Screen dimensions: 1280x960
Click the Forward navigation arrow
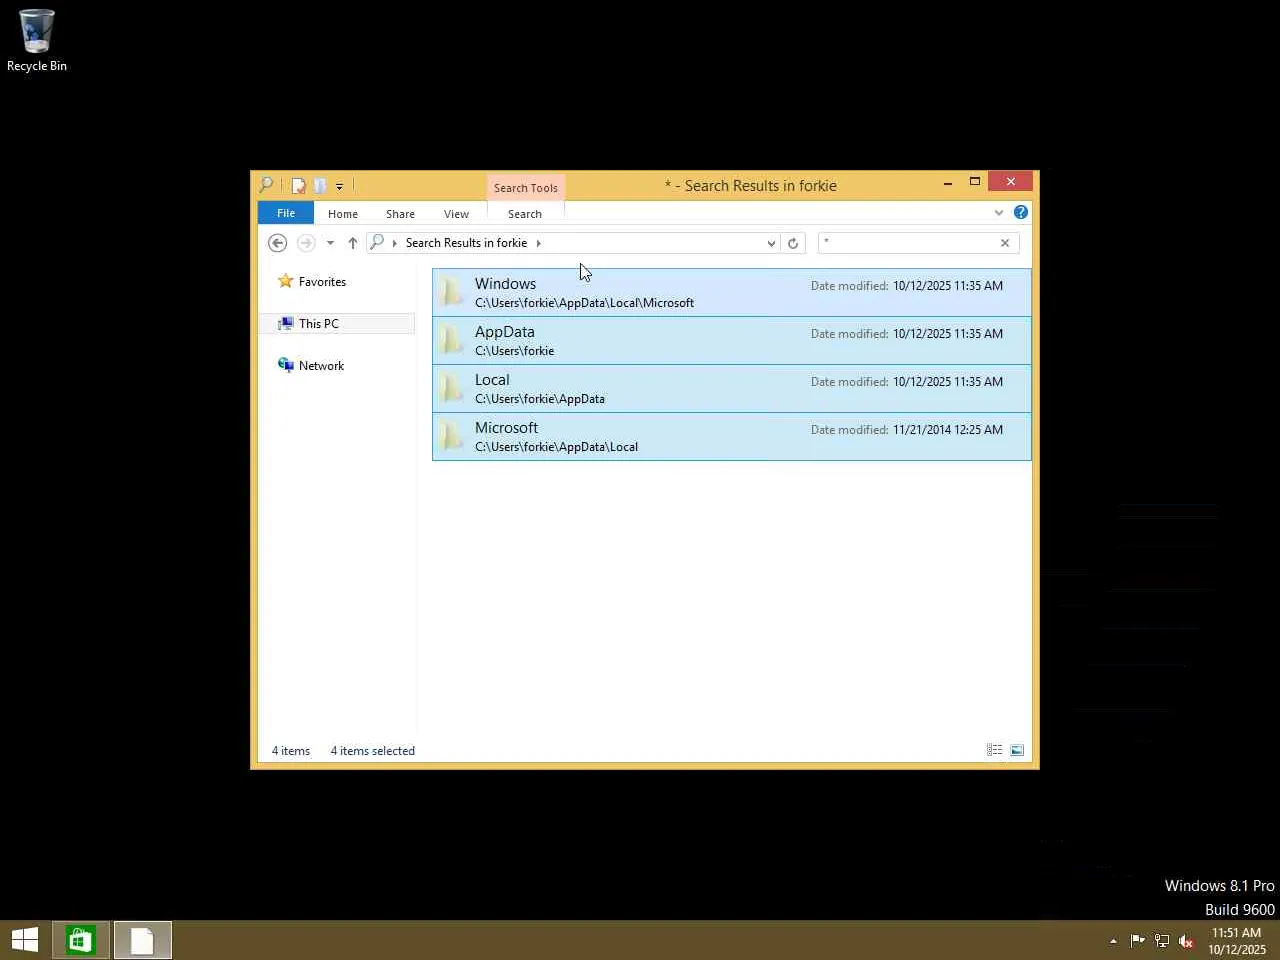point(306,243)
